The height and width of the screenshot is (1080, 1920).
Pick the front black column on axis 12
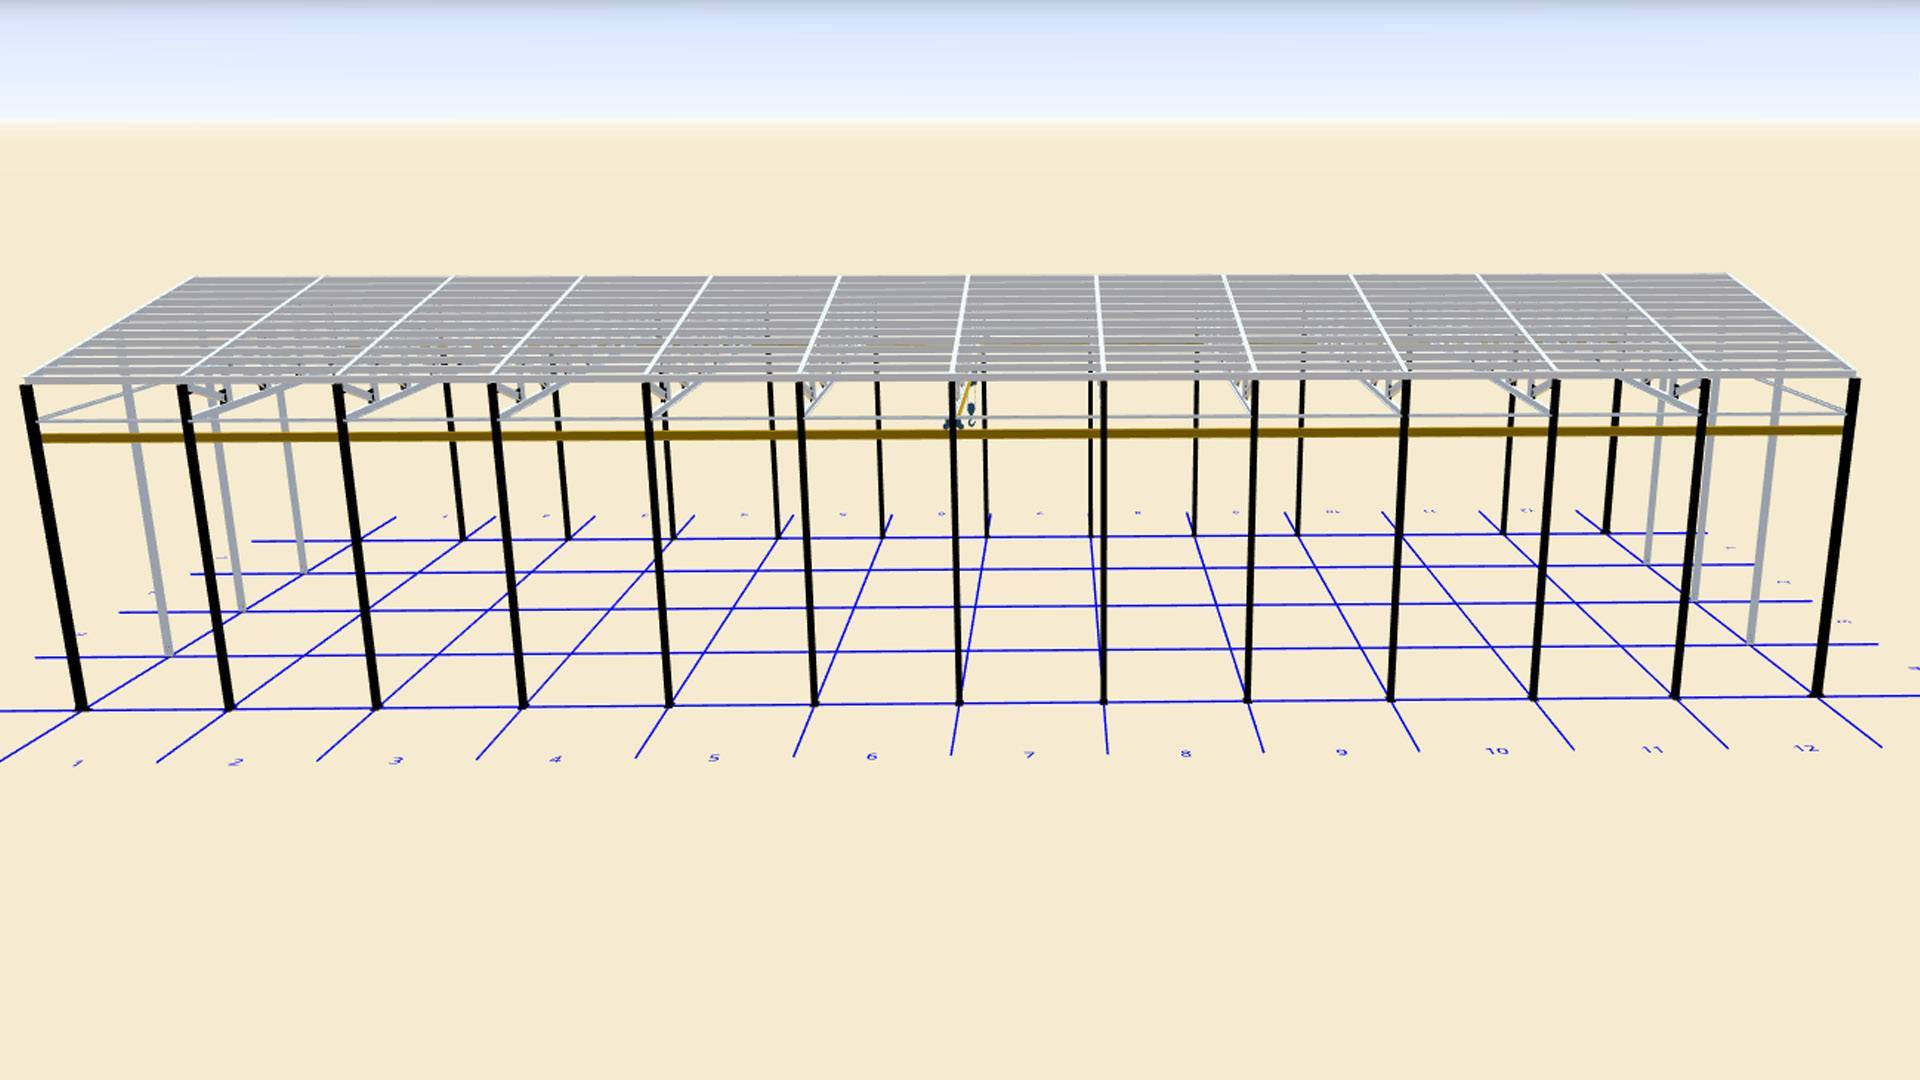coord(1836,540)
